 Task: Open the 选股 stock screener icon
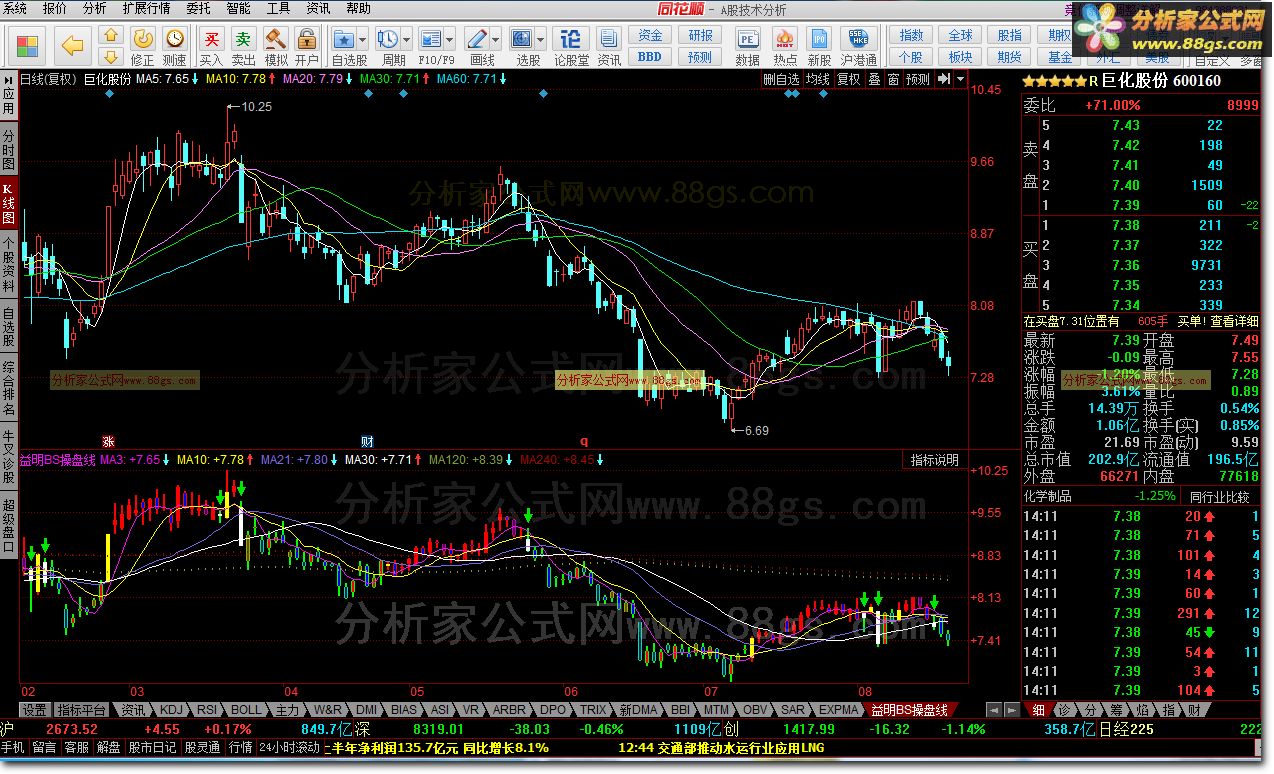[521, 39]
